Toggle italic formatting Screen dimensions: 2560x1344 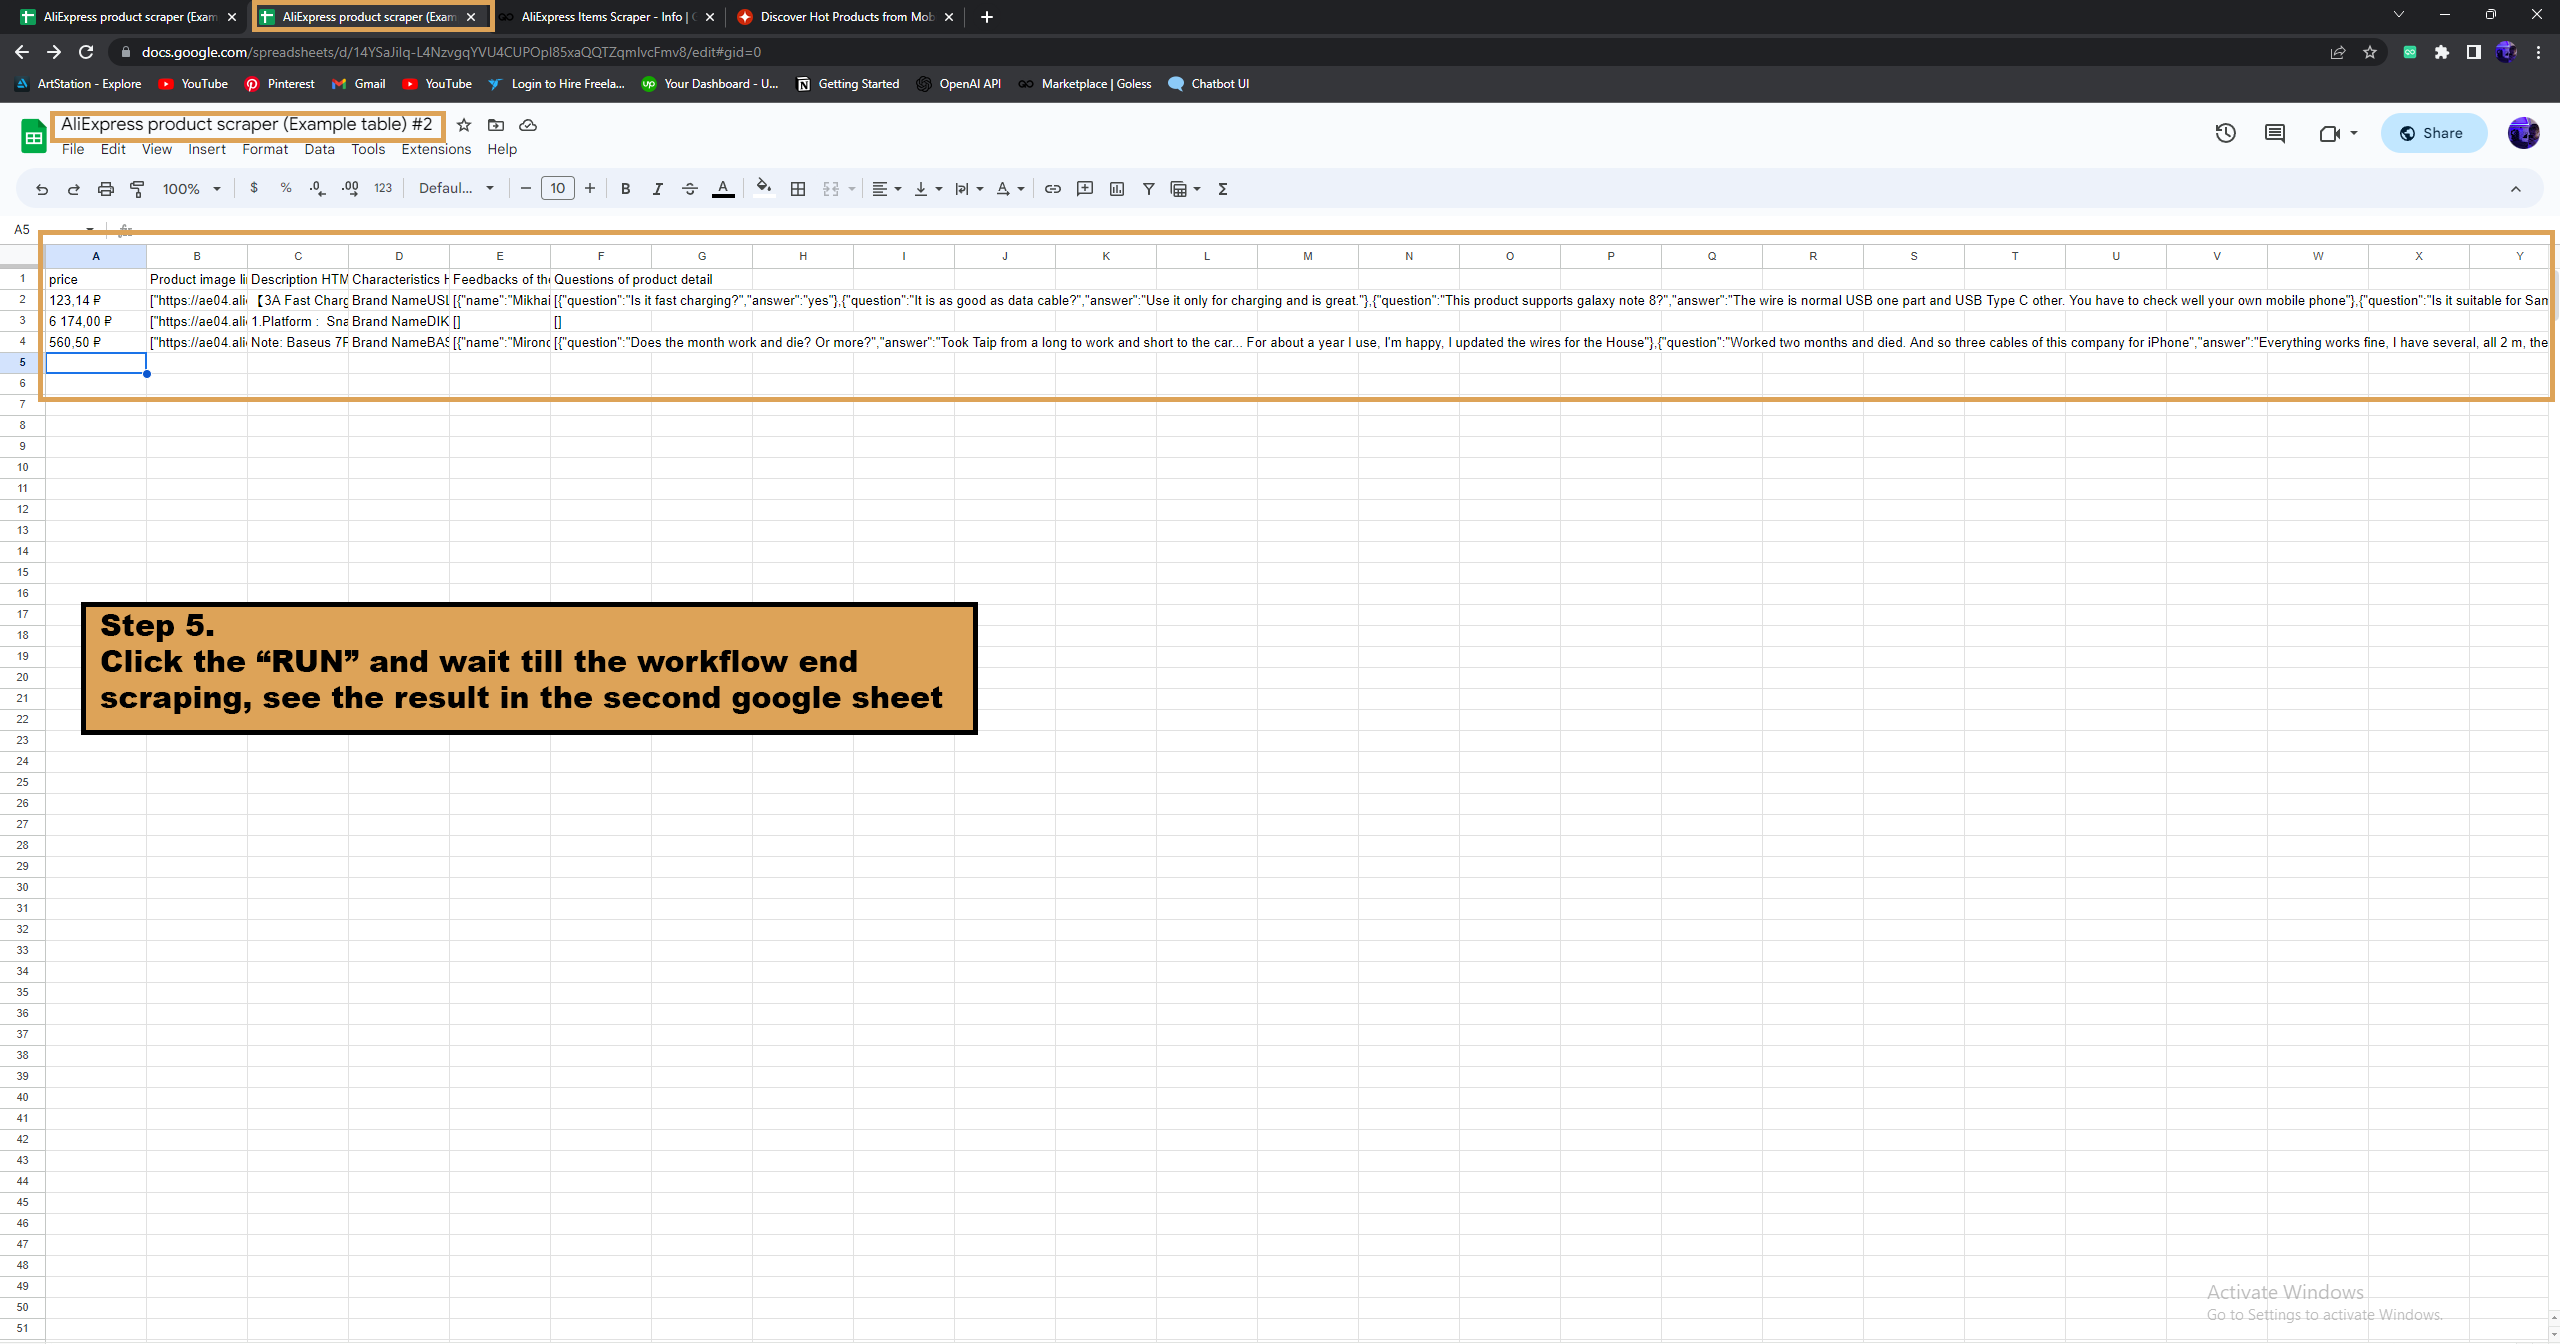pyautogui.click(x=657, y=189)
